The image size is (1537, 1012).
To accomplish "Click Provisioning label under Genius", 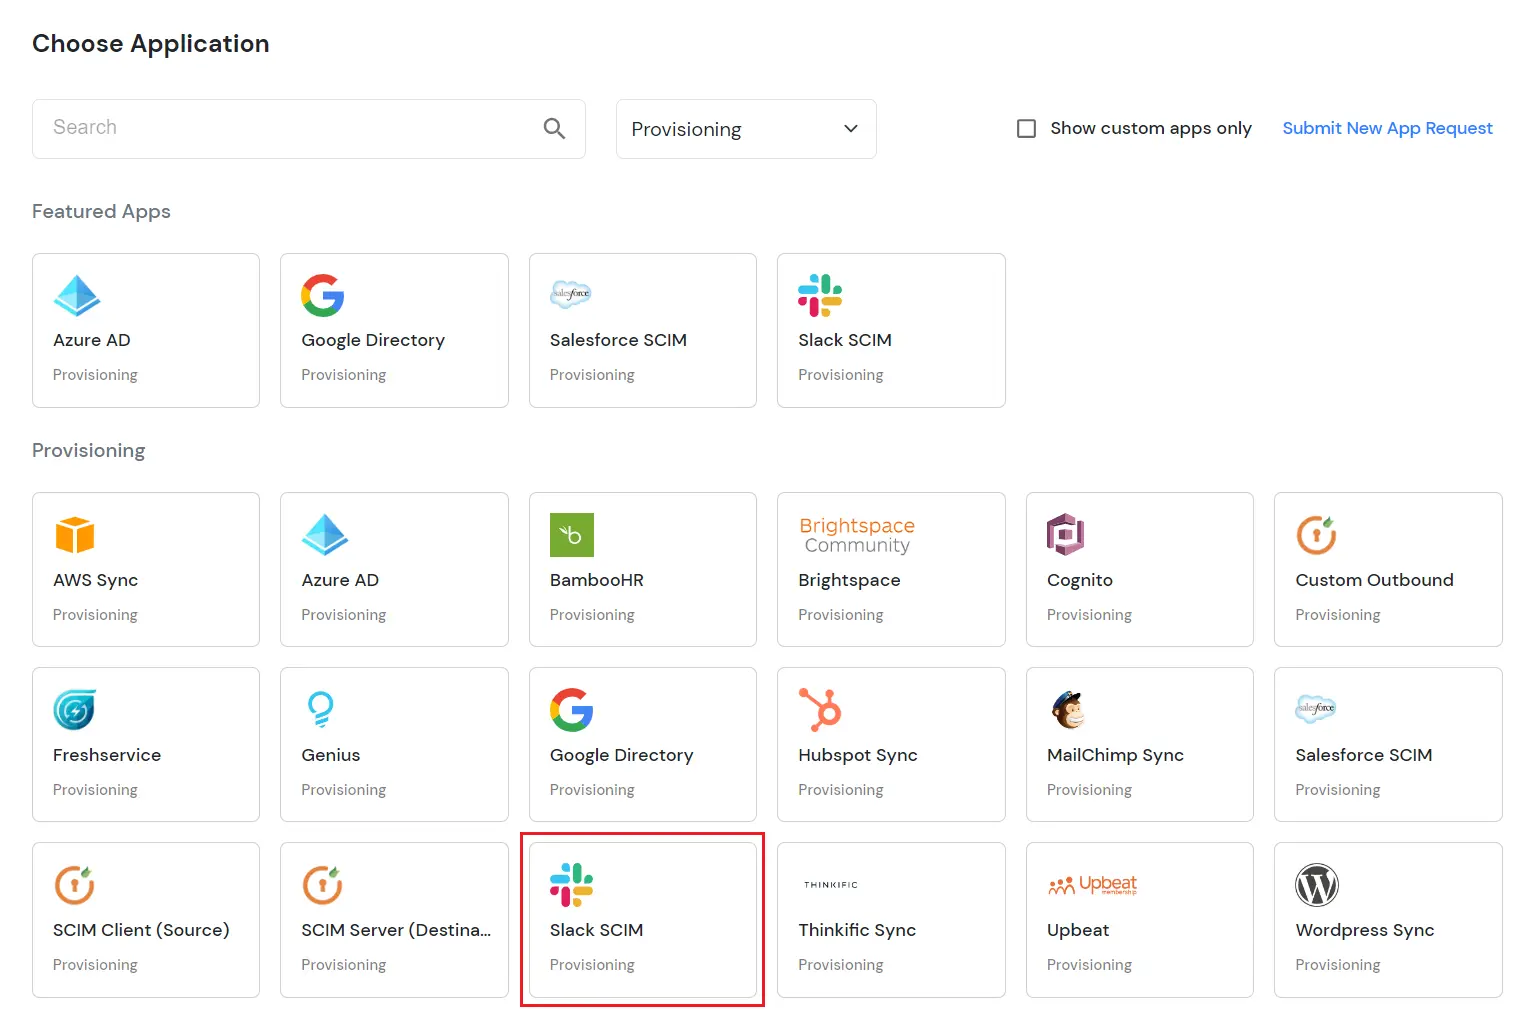I will [x=343, y=790].
